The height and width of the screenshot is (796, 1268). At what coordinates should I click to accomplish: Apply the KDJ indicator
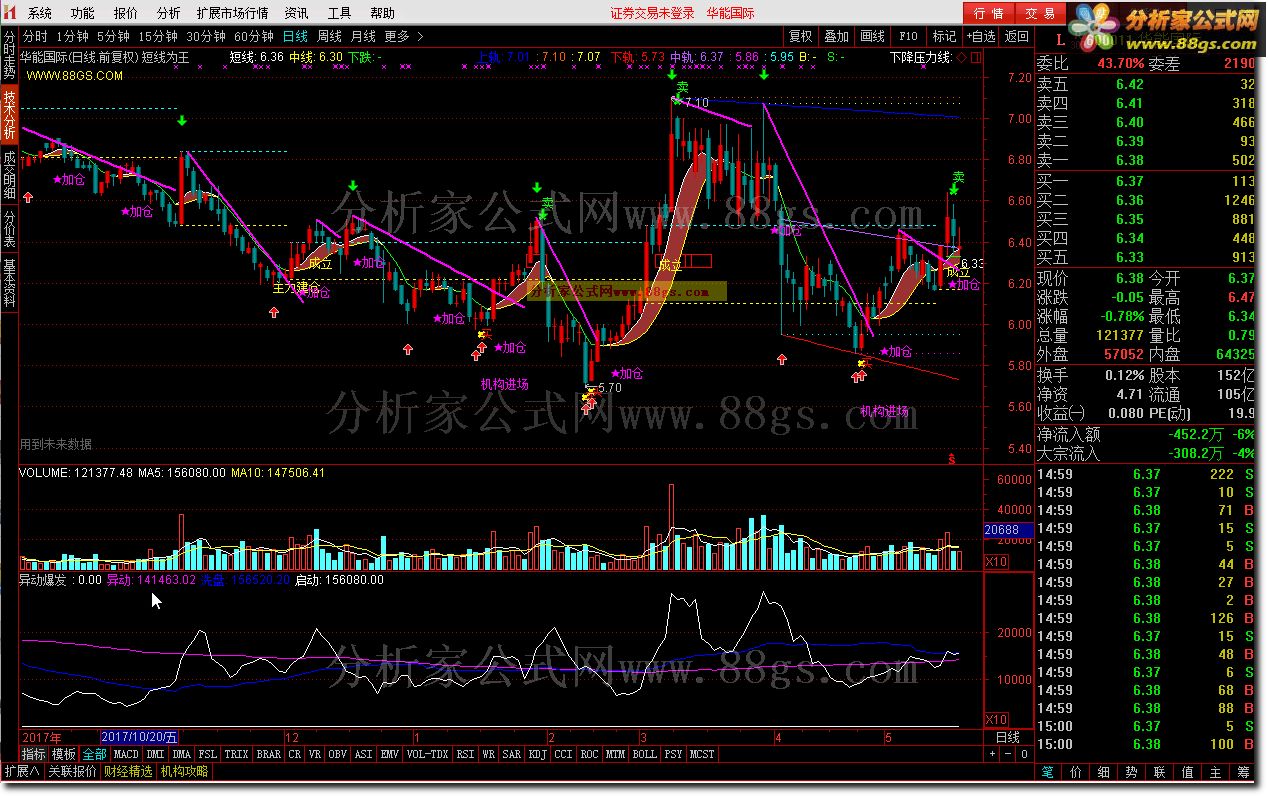tap(538, 753)
